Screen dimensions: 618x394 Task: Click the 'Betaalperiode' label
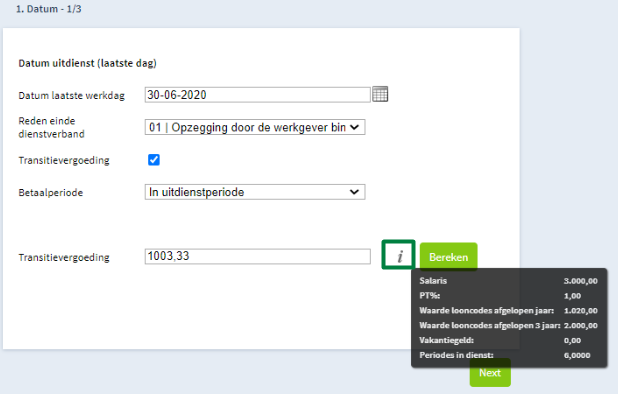pos(50,193)
